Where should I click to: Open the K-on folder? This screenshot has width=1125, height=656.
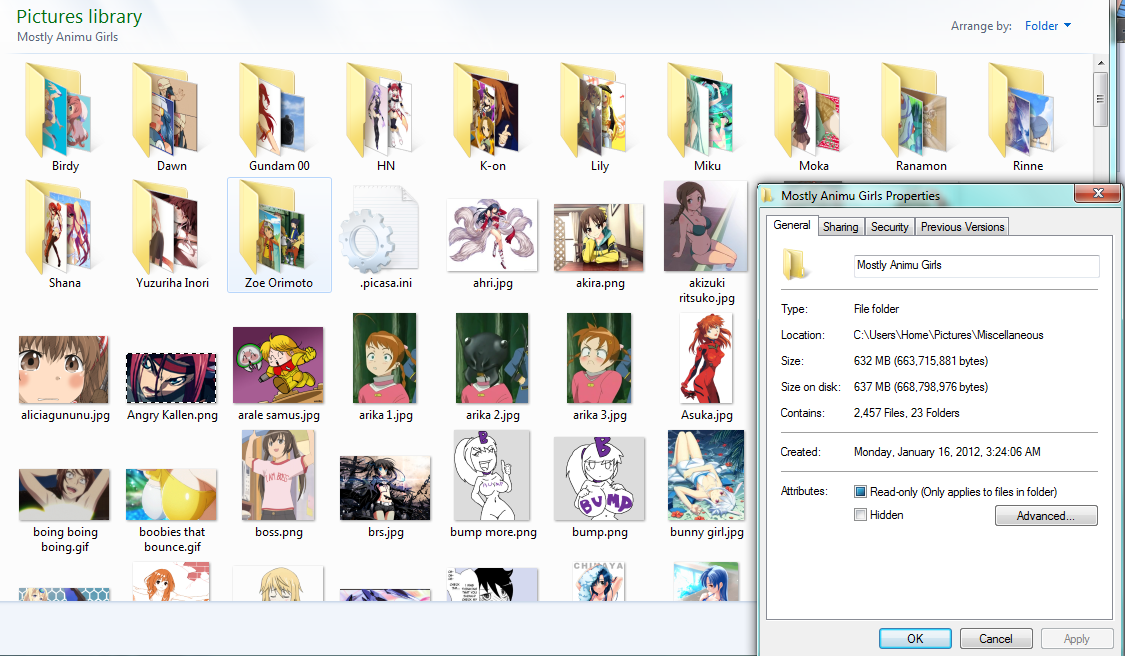point(486,110)
